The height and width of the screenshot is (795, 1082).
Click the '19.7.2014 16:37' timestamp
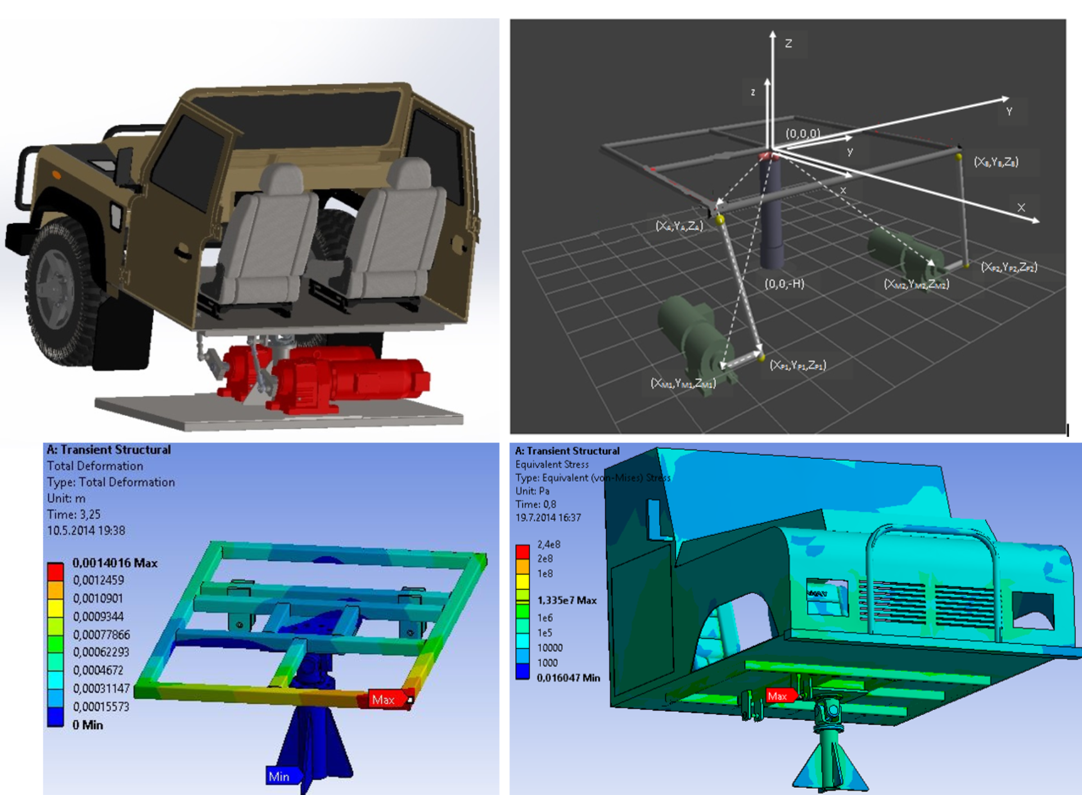[x=548, y=517]
